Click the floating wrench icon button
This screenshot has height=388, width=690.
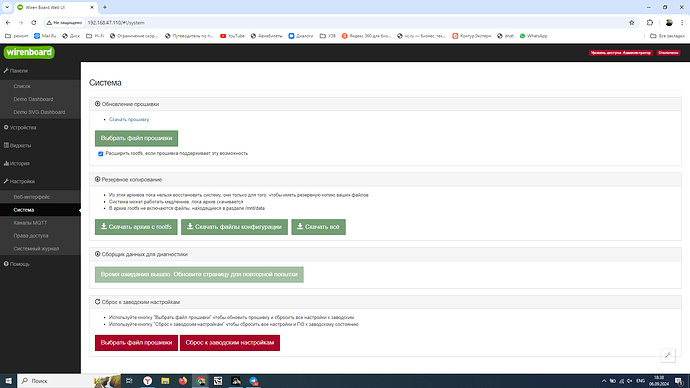[668, 355]
